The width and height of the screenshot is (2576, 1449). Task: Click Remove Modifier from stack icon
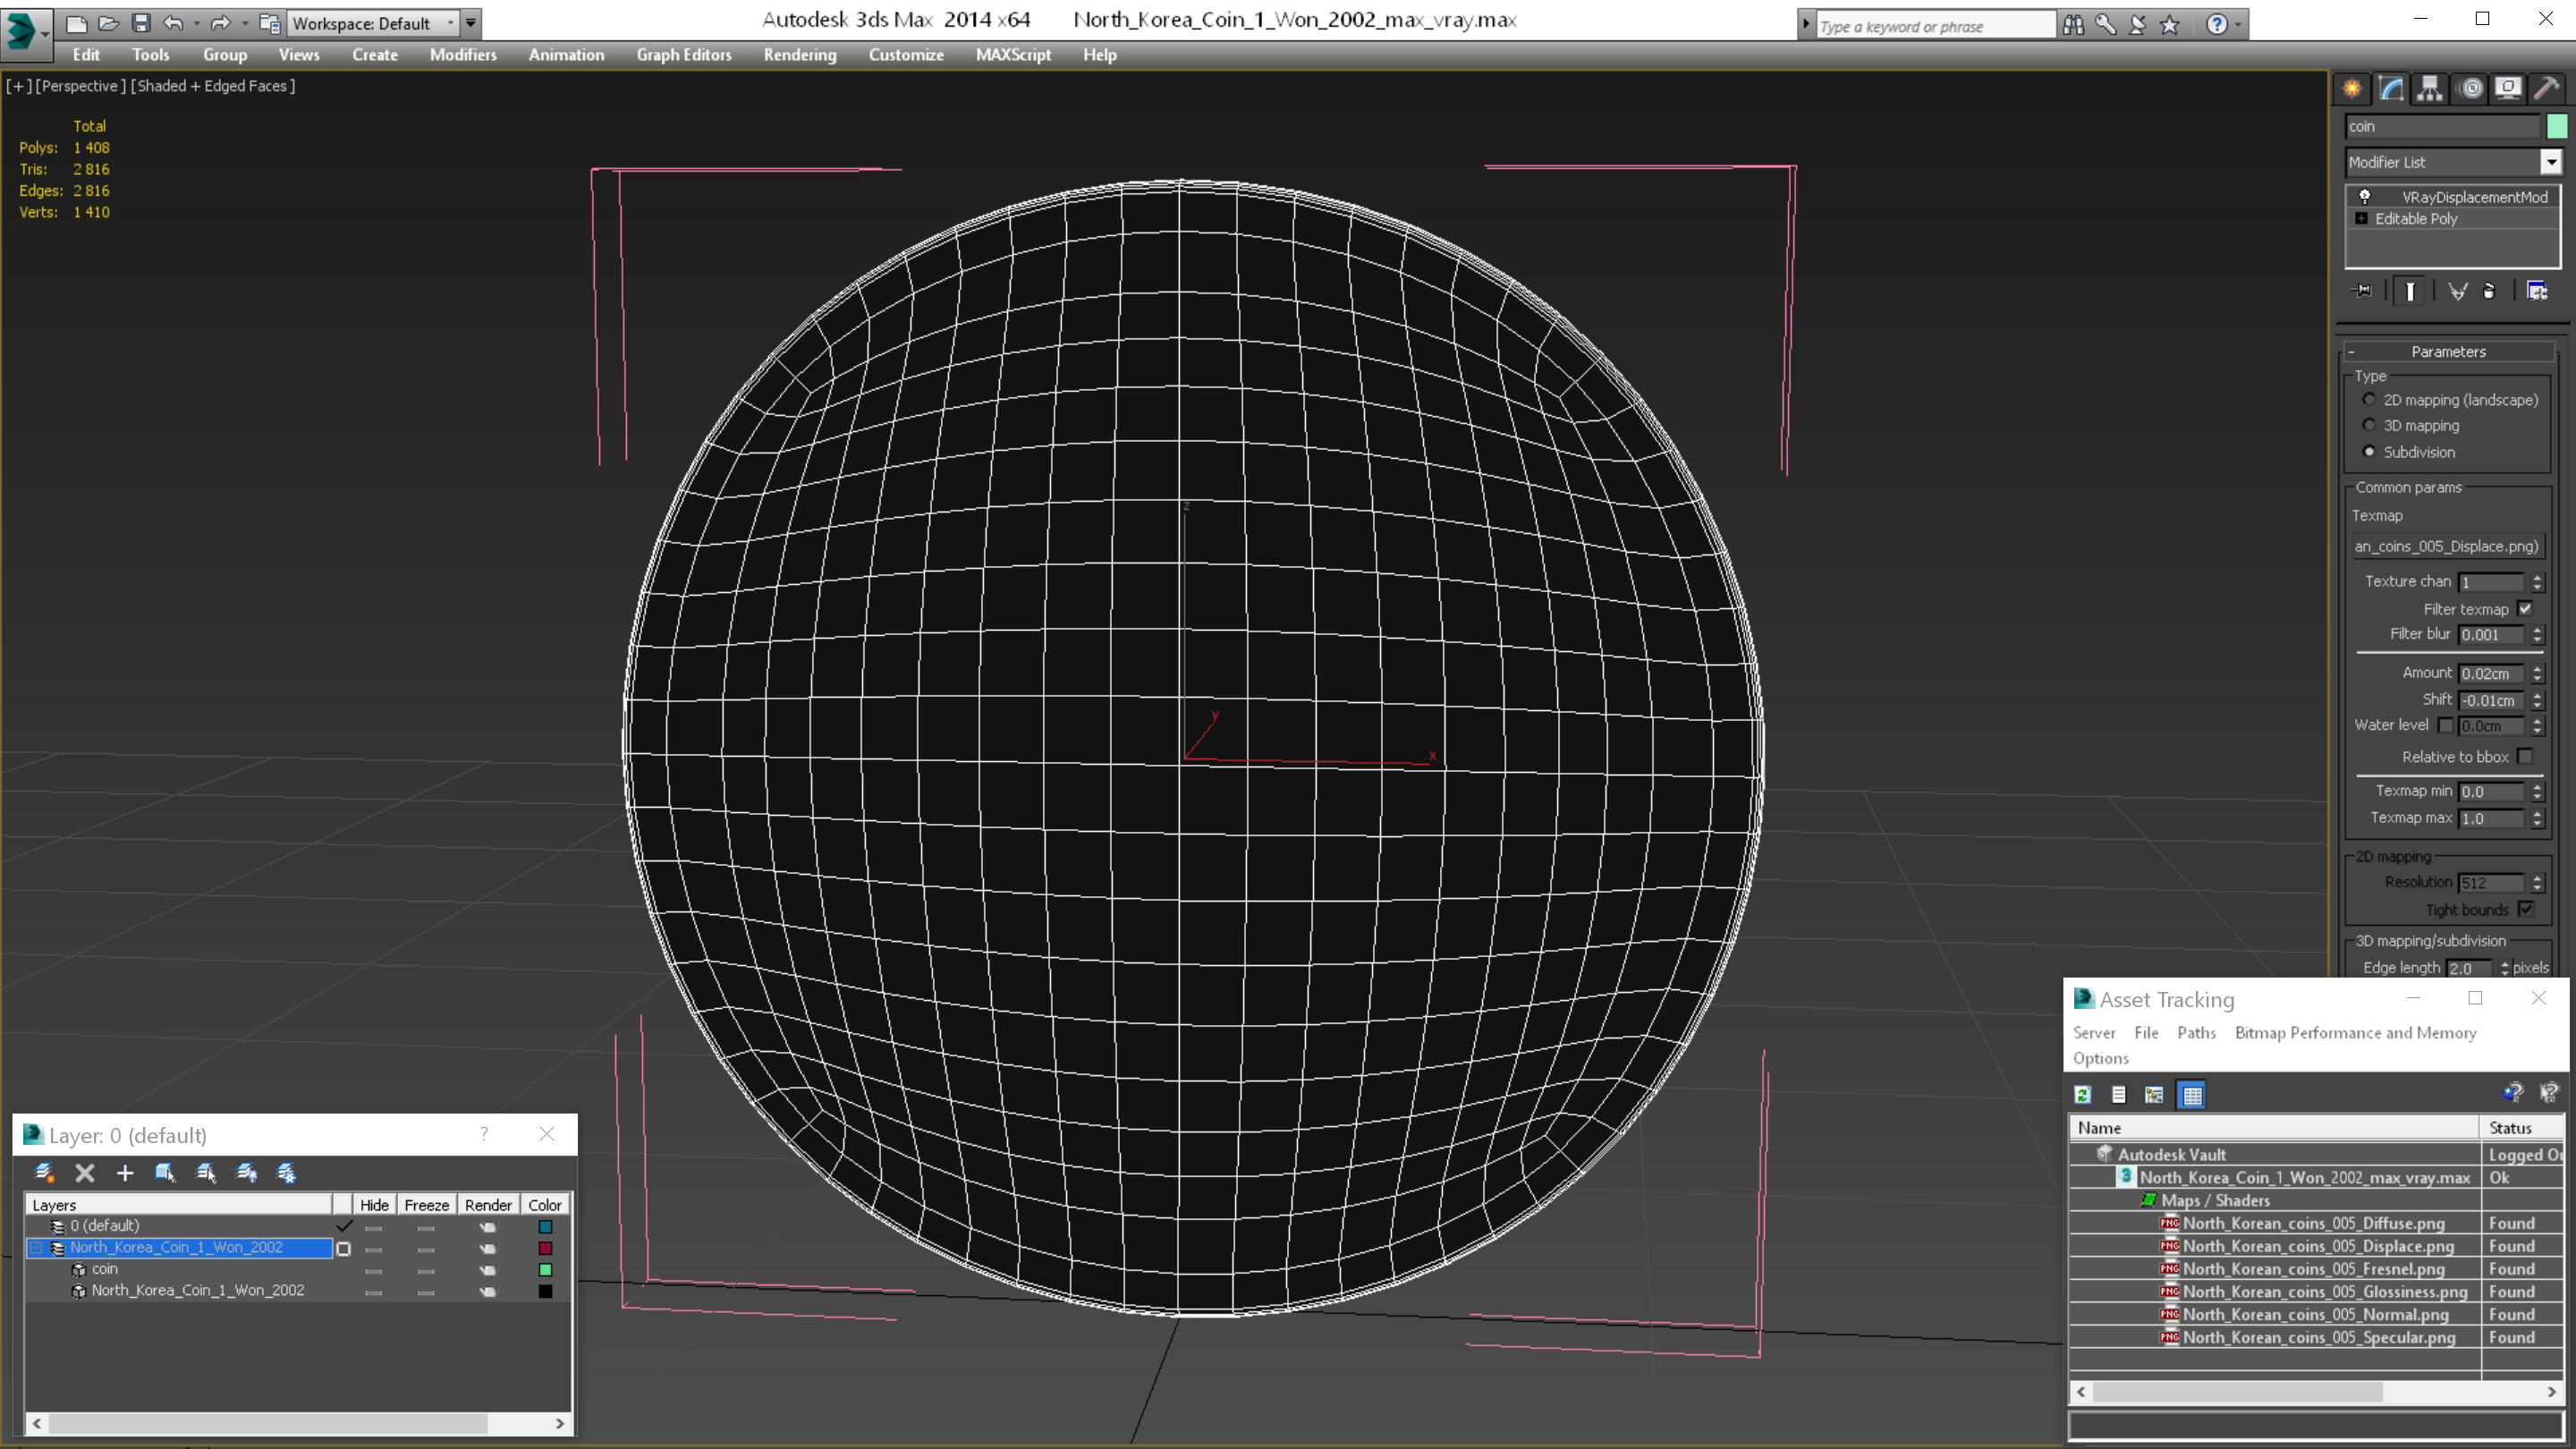(2489, 291)
